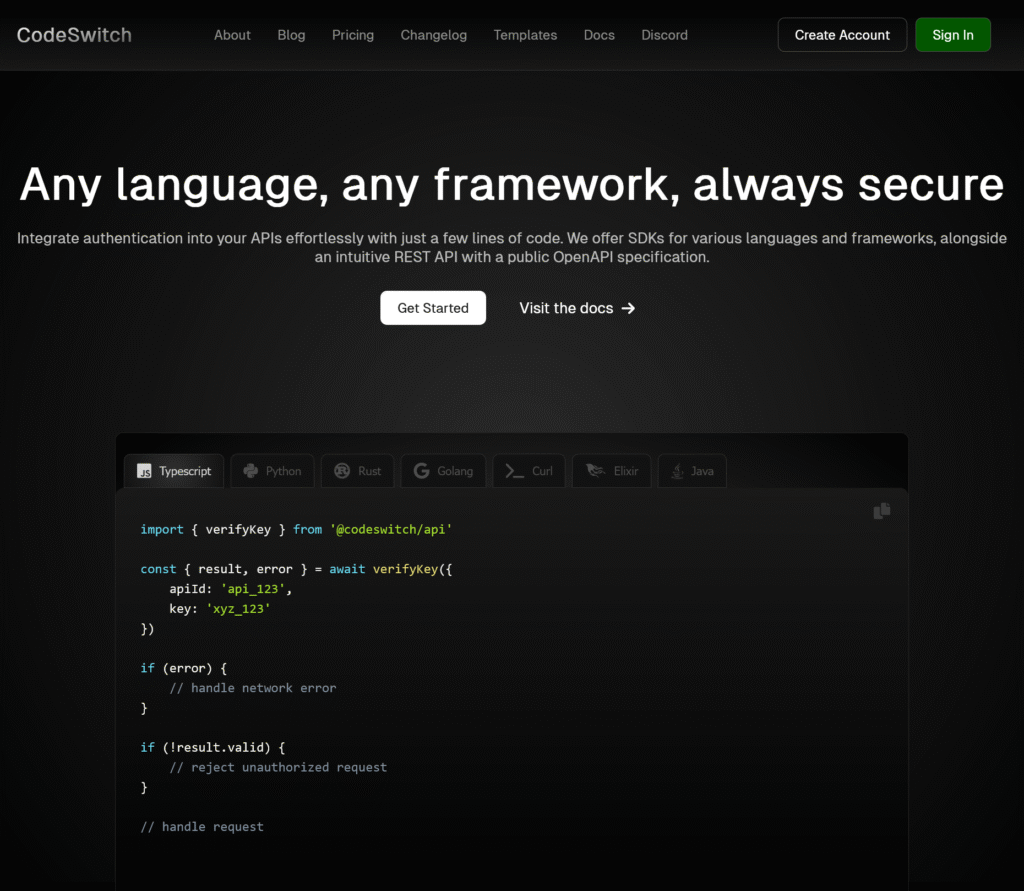Image resolution: width=1024 pixels, height=891 pixels.
Task: Click the CodeSwitch logo
Action: tap(74, 35)
